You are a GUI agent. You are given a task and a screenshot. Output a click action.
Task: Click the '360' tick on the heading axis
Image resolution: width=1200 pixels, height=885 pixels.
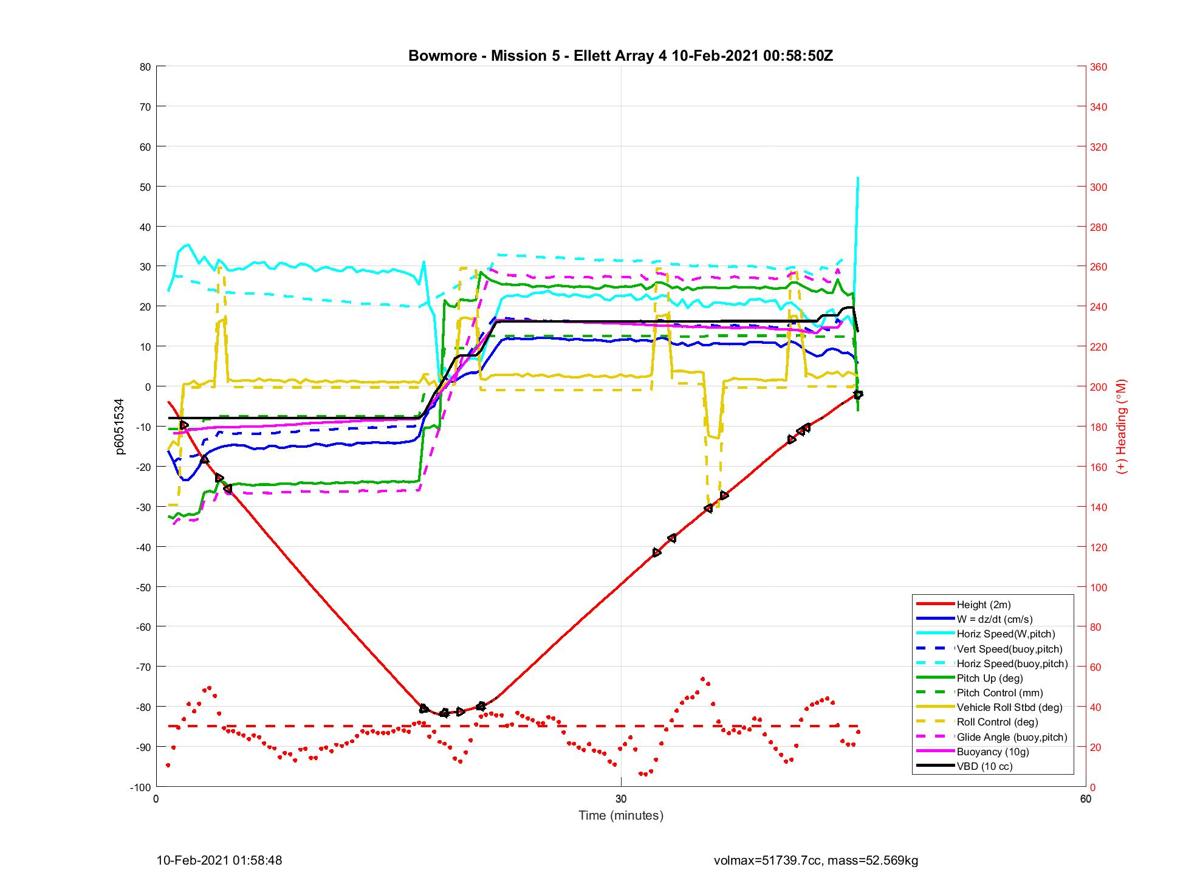point(1098,67)
